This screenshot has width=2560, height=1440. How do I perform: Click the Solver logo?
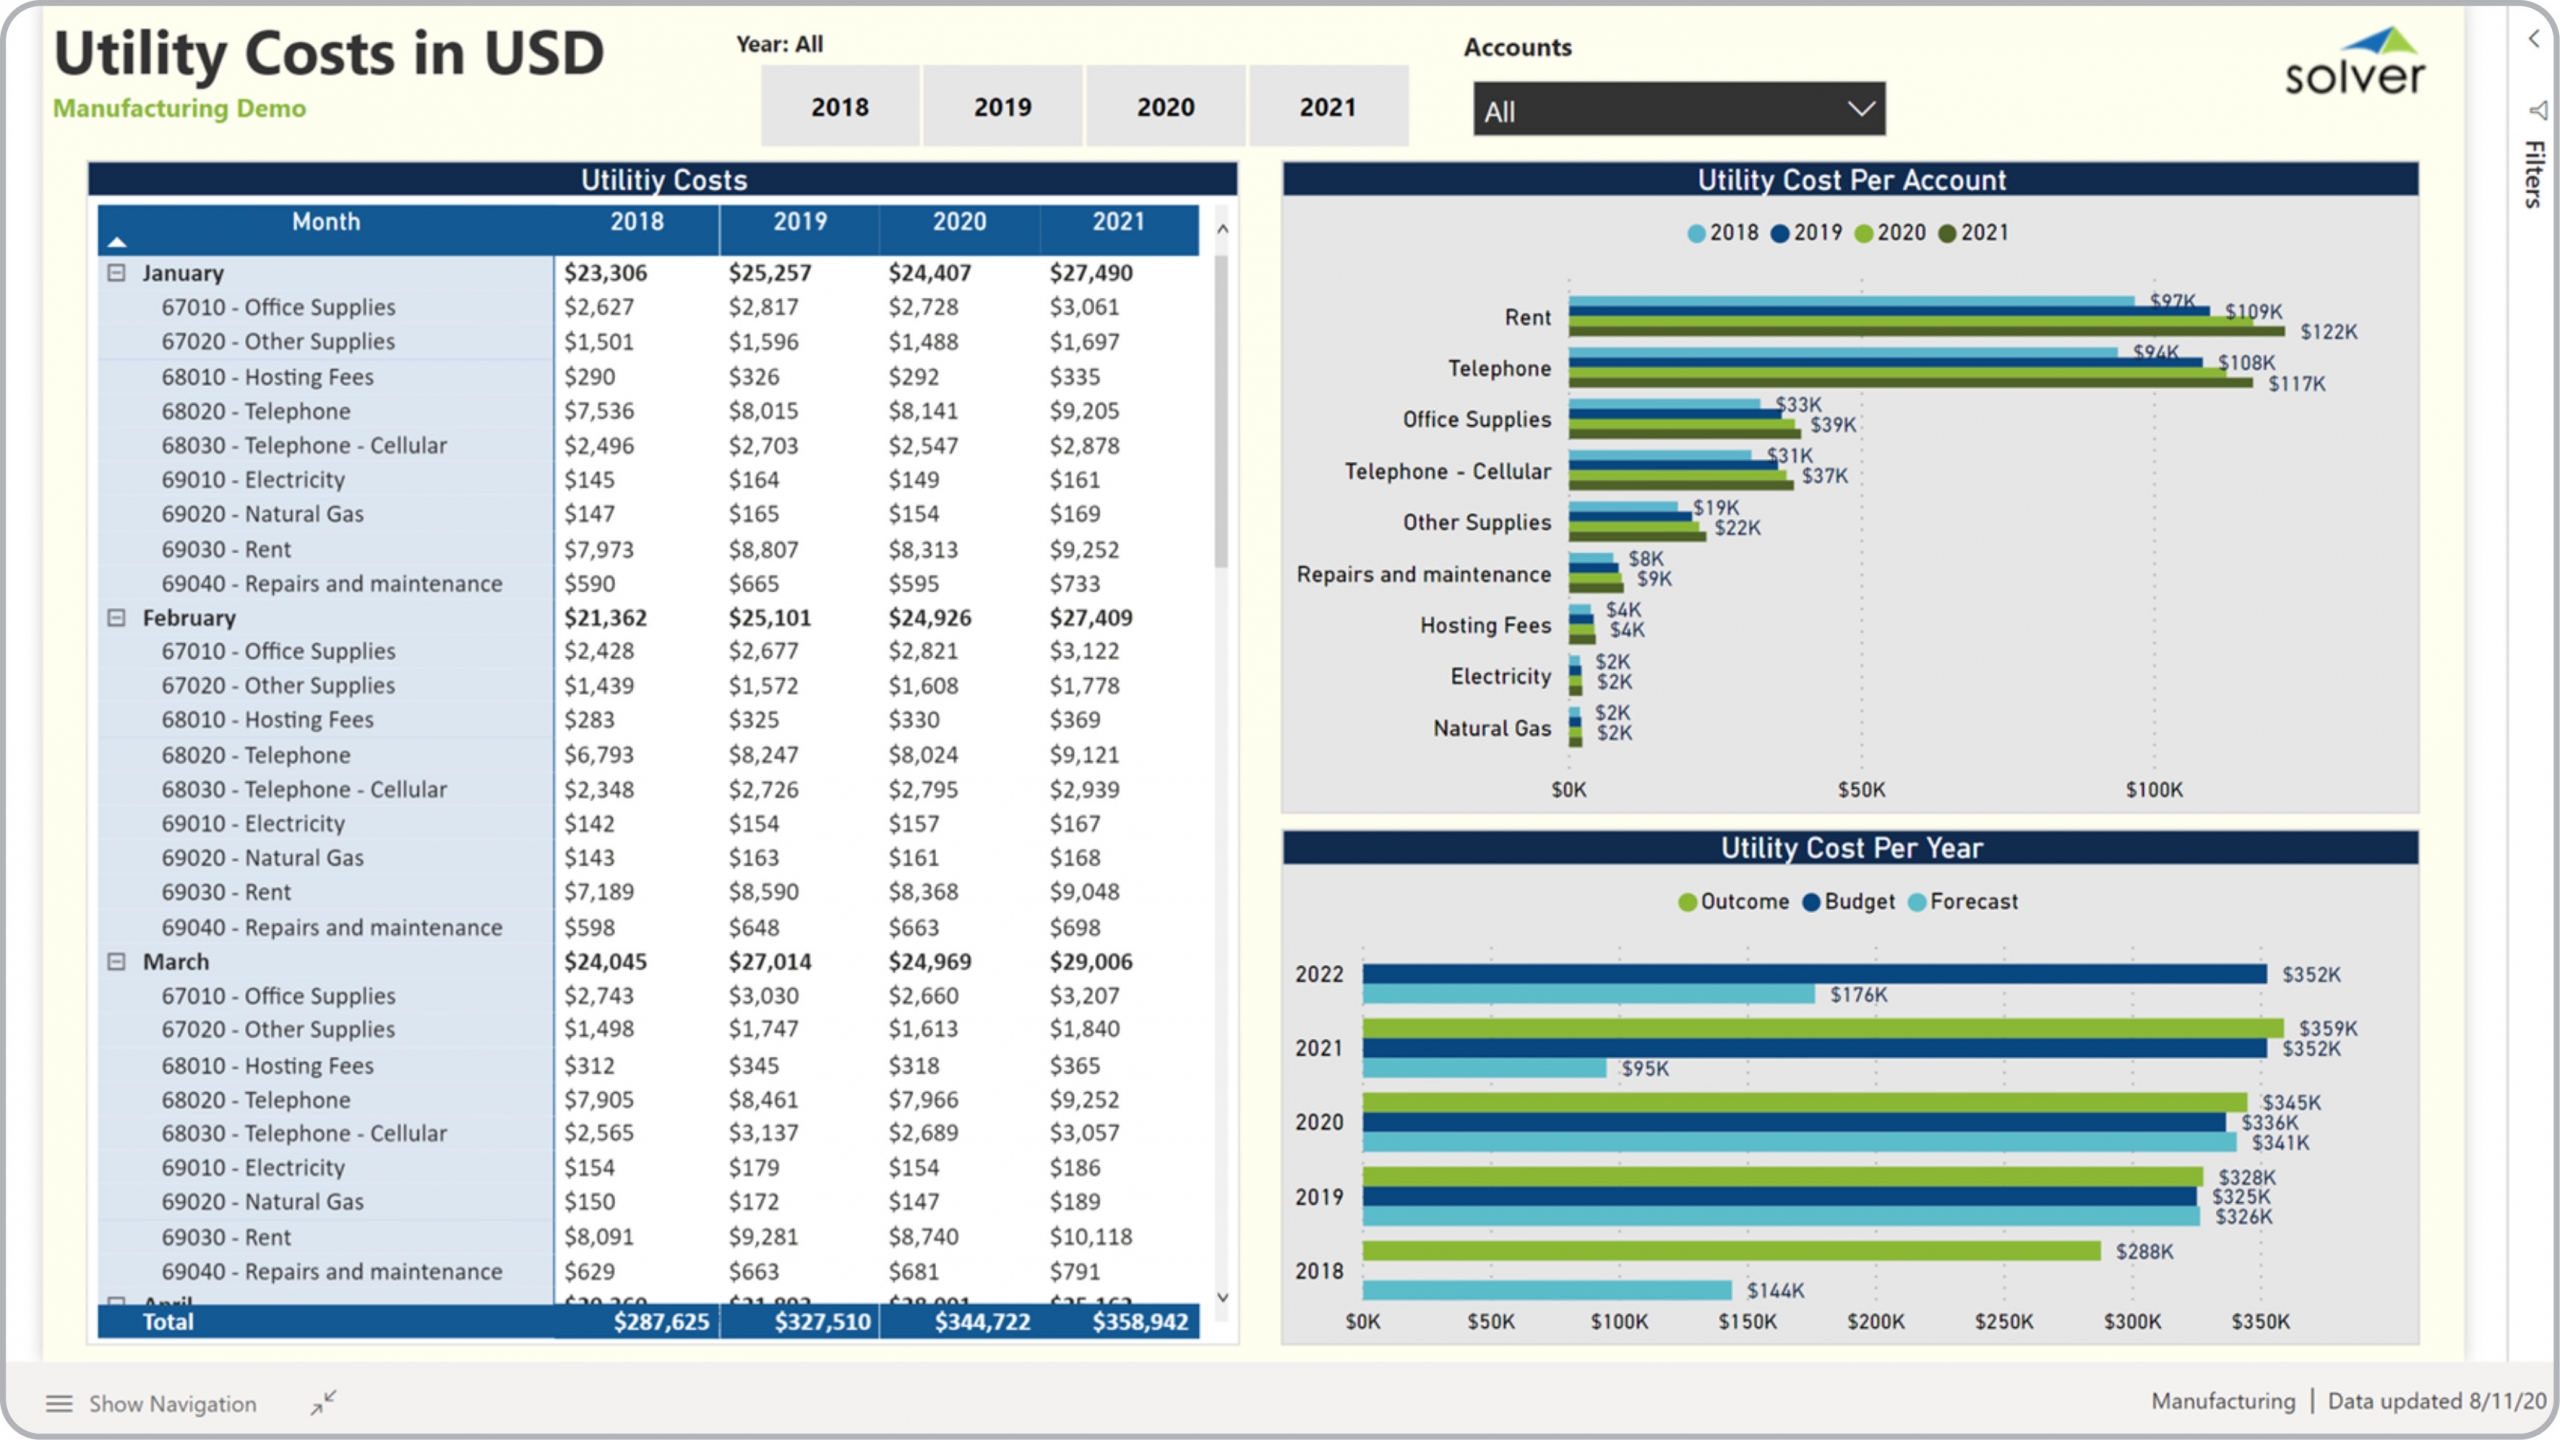(2357, 68)
